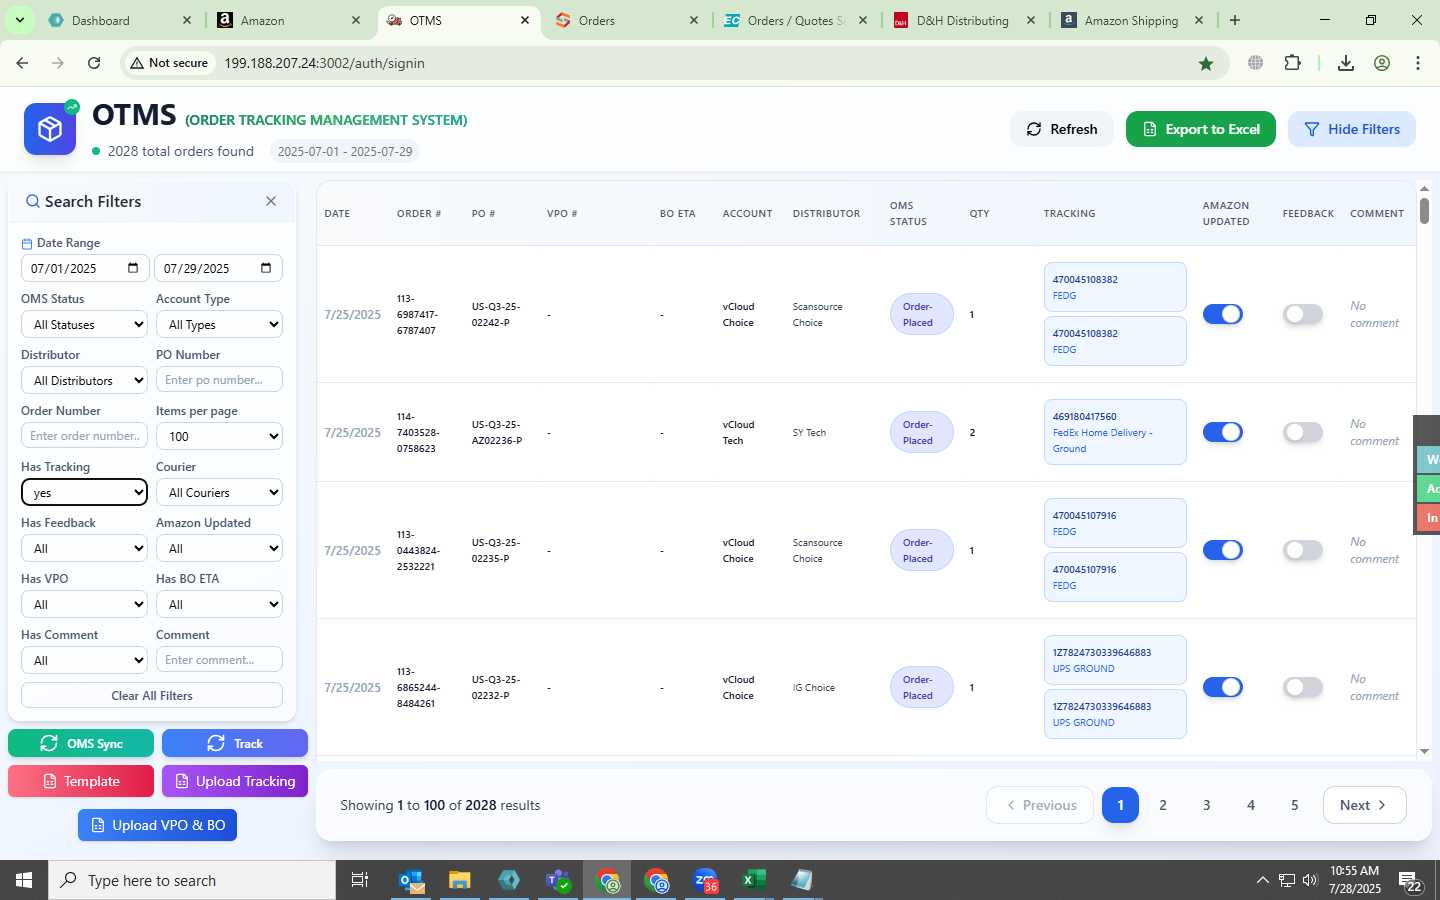Screen dimensions: 1440x900
Task: Click the OTMS cube logo icon
Action: click(50, 129)
